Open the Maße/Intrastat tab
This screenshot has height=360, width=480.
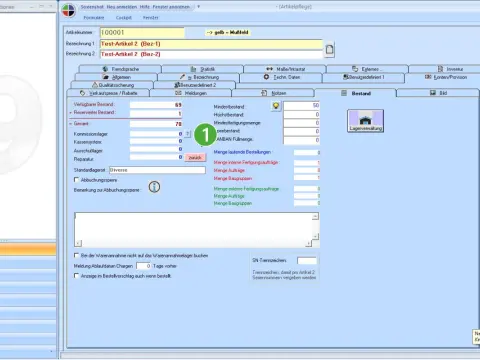point(285,69)
